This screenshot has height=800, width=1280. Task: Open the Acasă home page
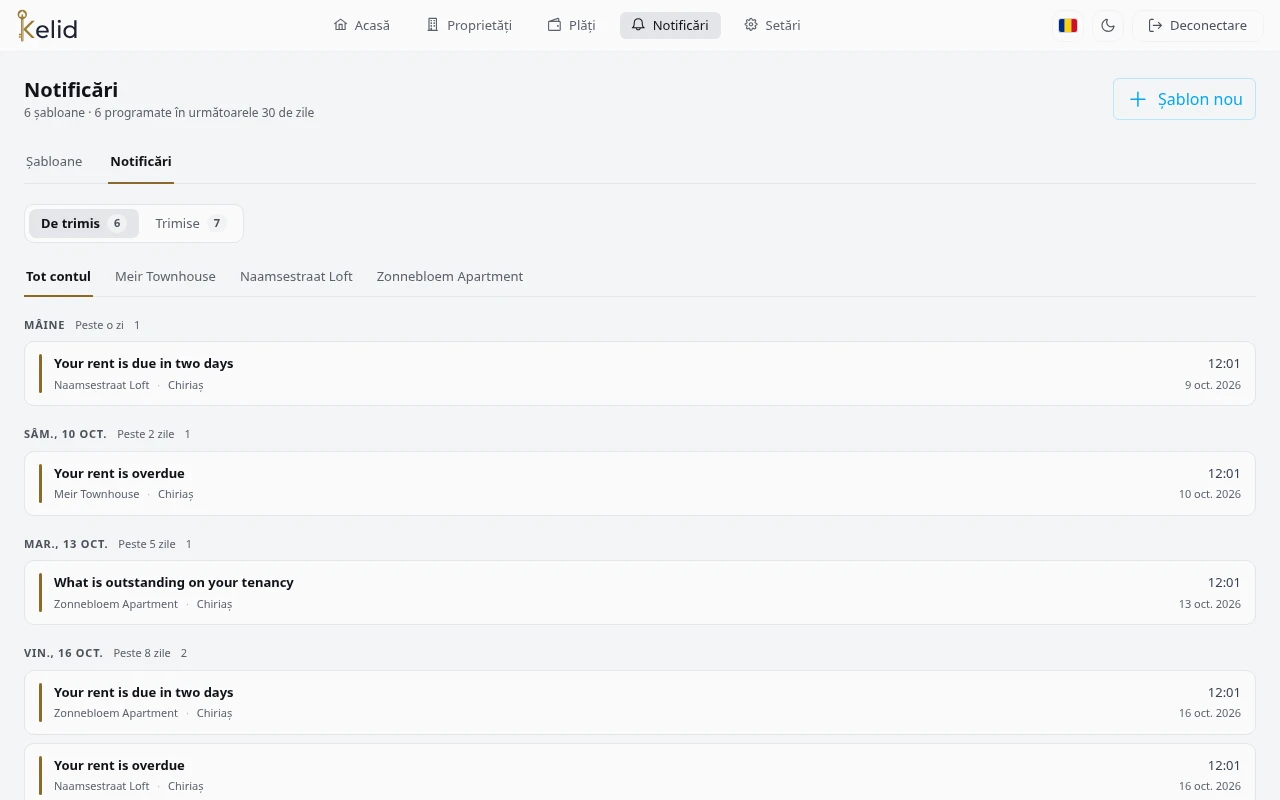pyautogui.click(x=361, y=25)
